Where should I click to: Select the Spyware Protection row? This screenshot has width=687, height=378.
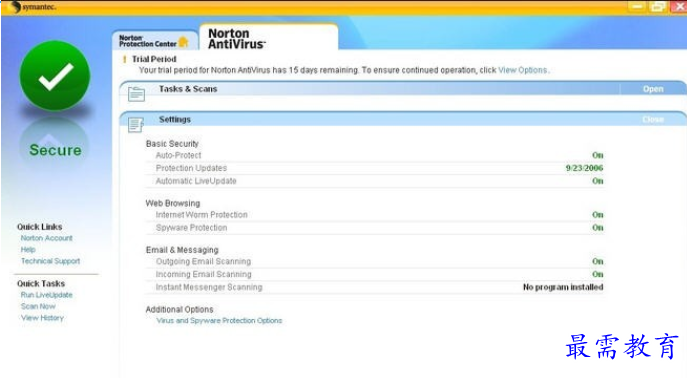tap(375, 228)
